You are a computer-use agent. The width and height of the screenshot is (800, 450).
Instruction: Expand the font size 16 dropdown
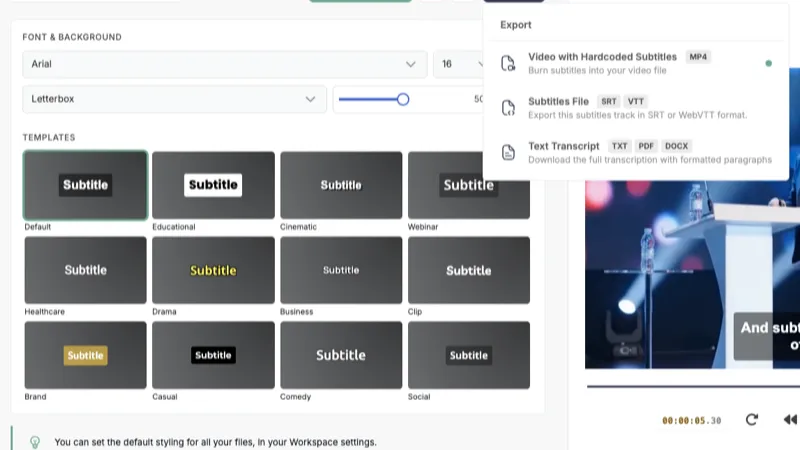tap(458, 64)
